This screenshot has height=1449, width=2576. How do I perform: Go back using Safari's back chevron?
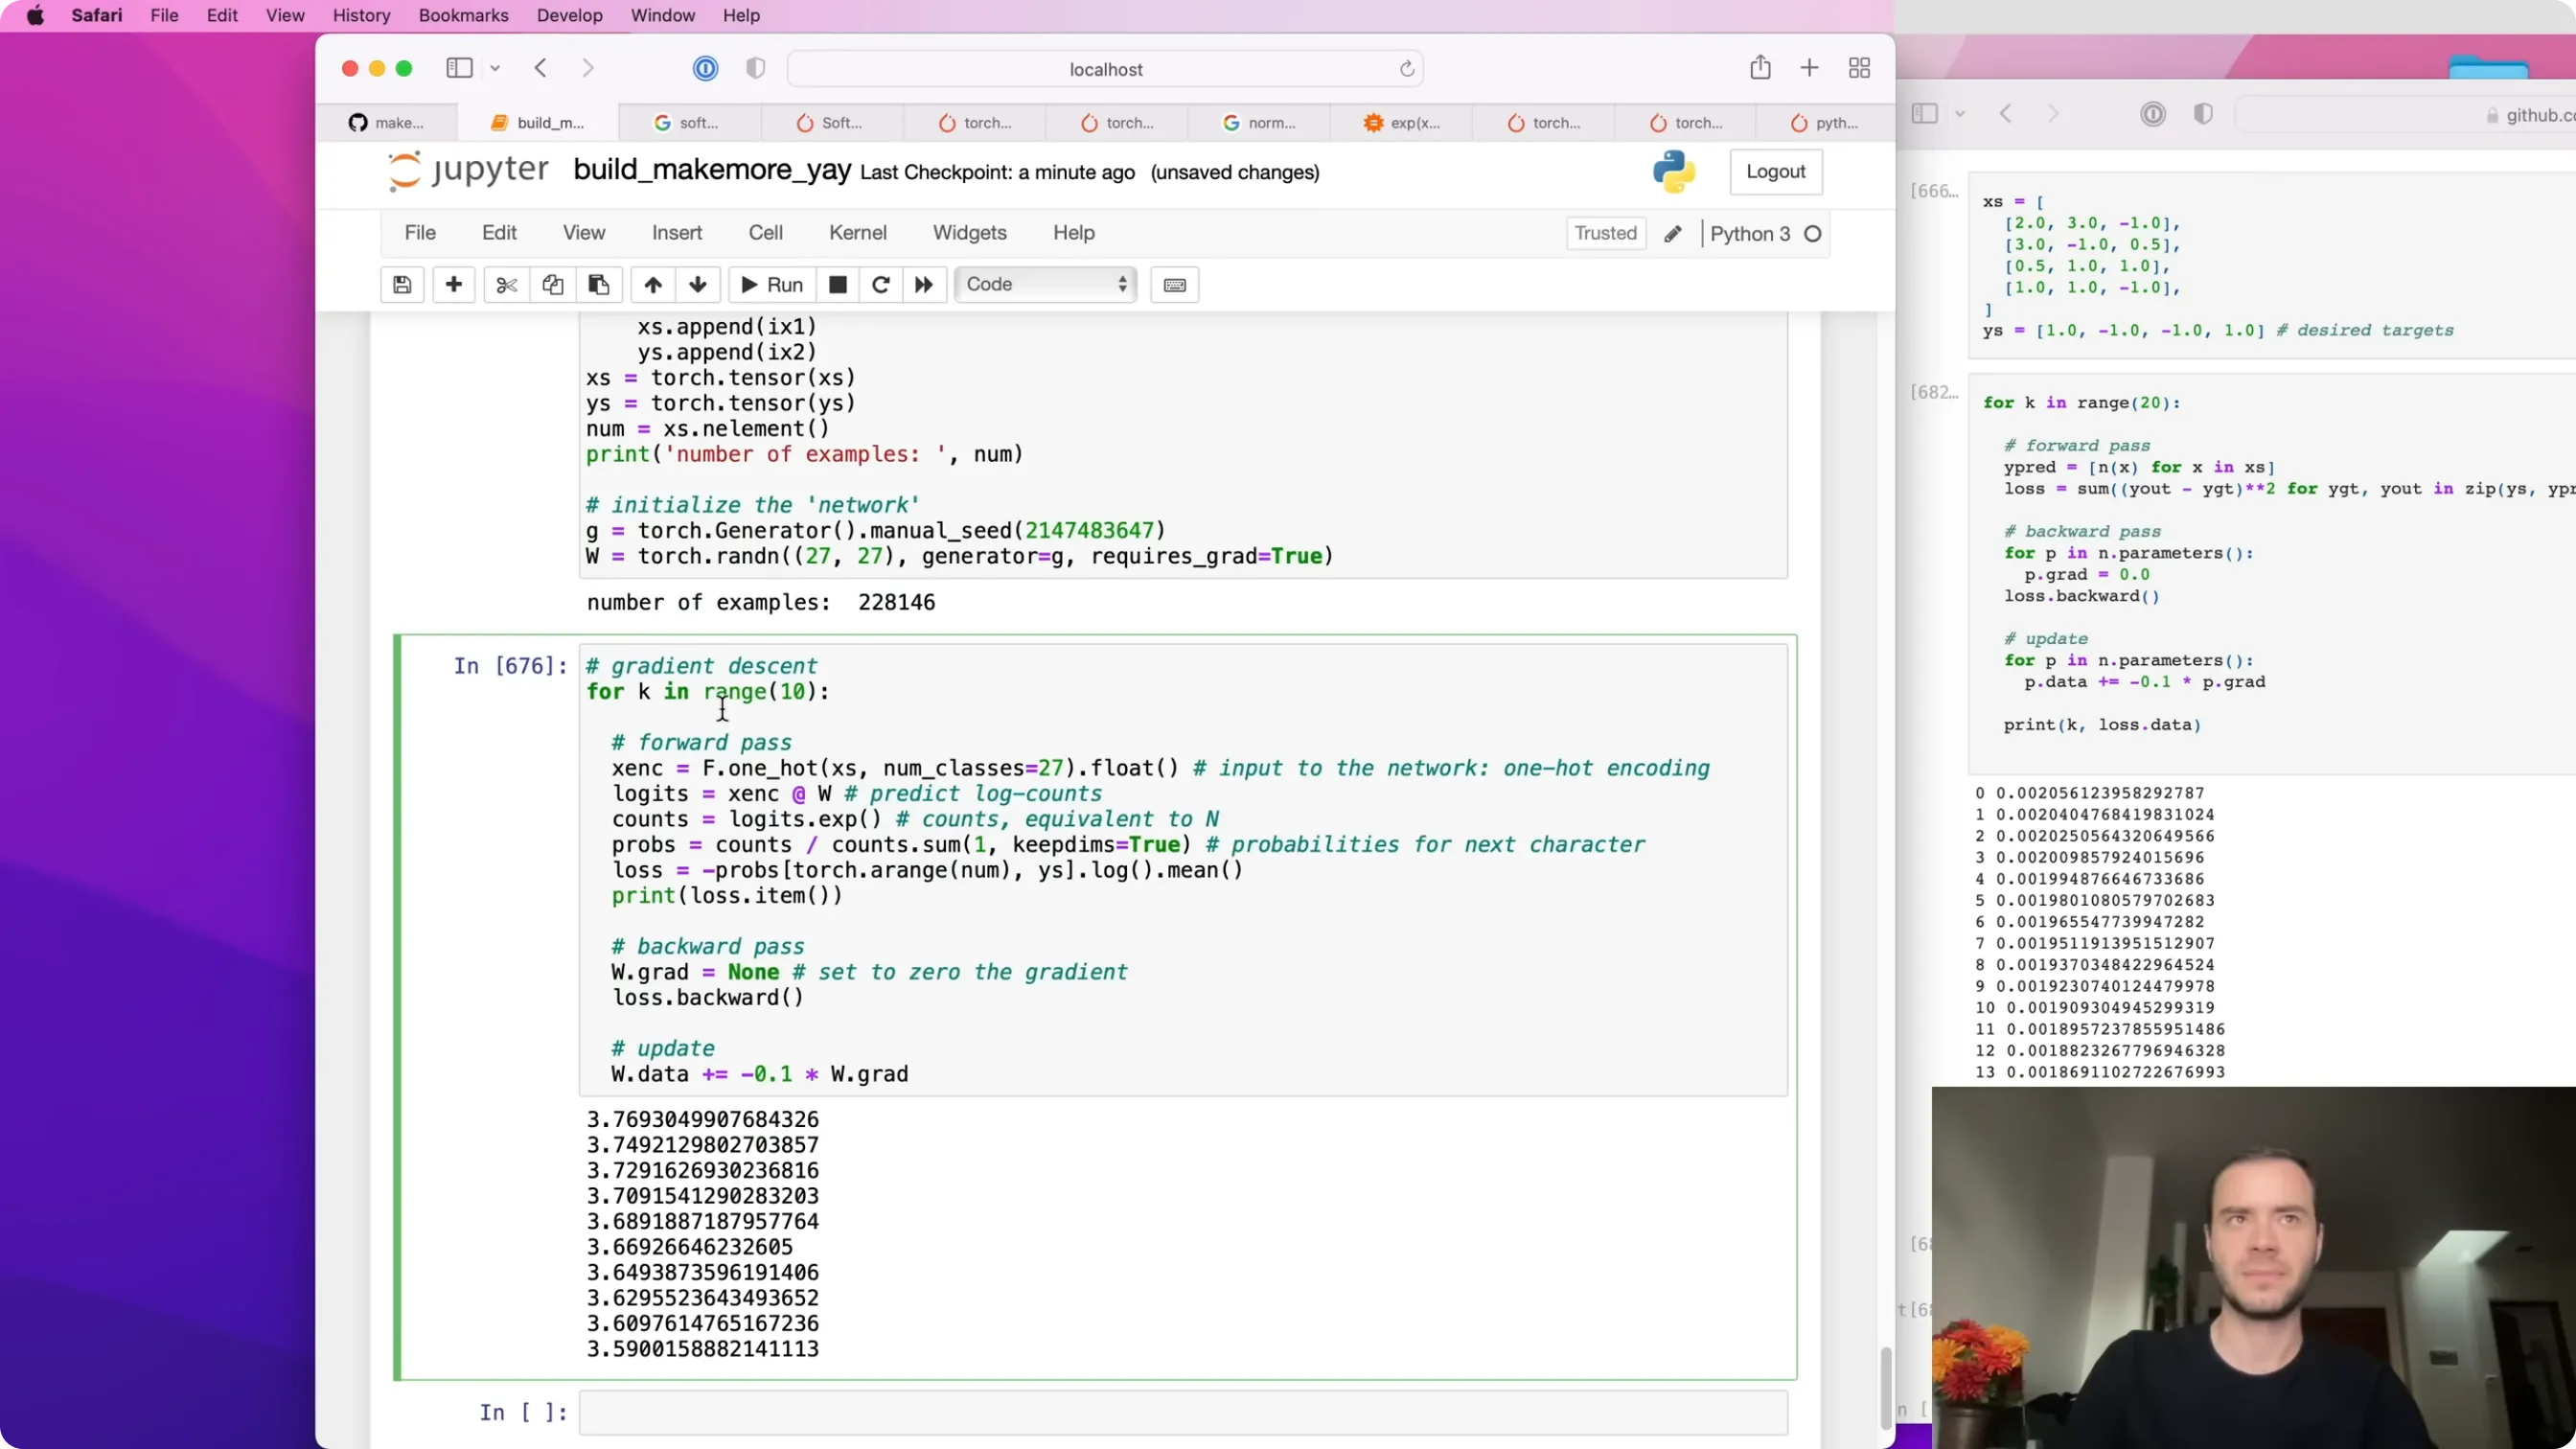541,68
